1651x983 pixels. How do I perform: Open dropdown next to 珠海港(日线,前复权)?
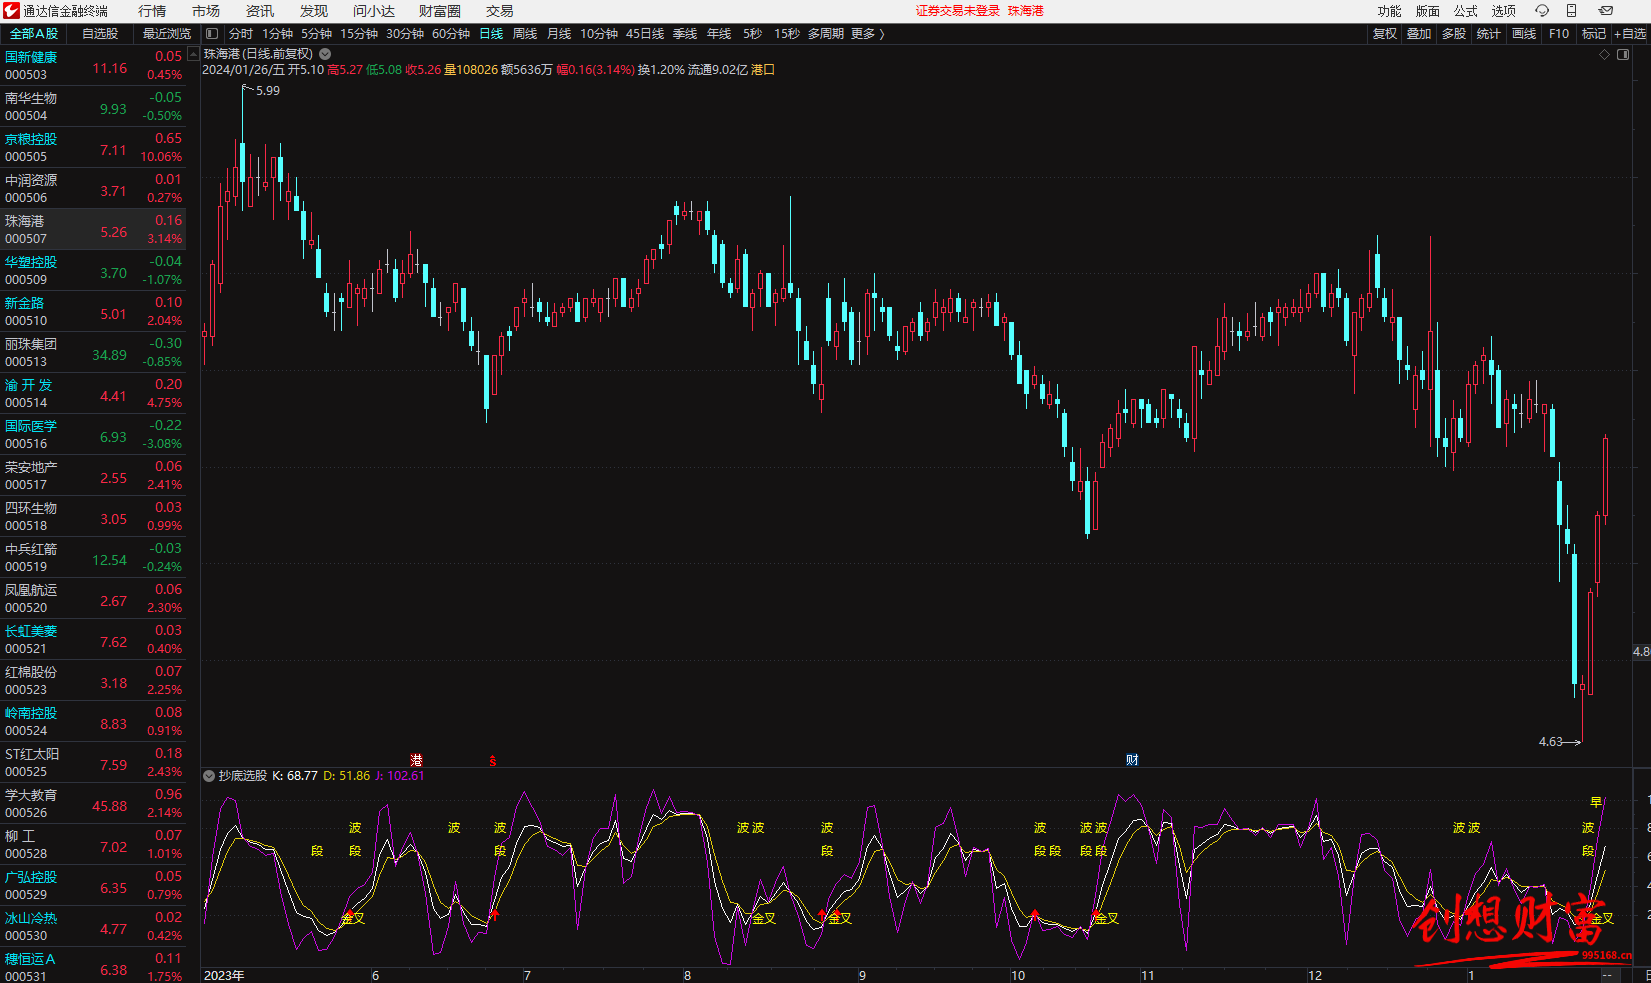click(x=325, y=54)
